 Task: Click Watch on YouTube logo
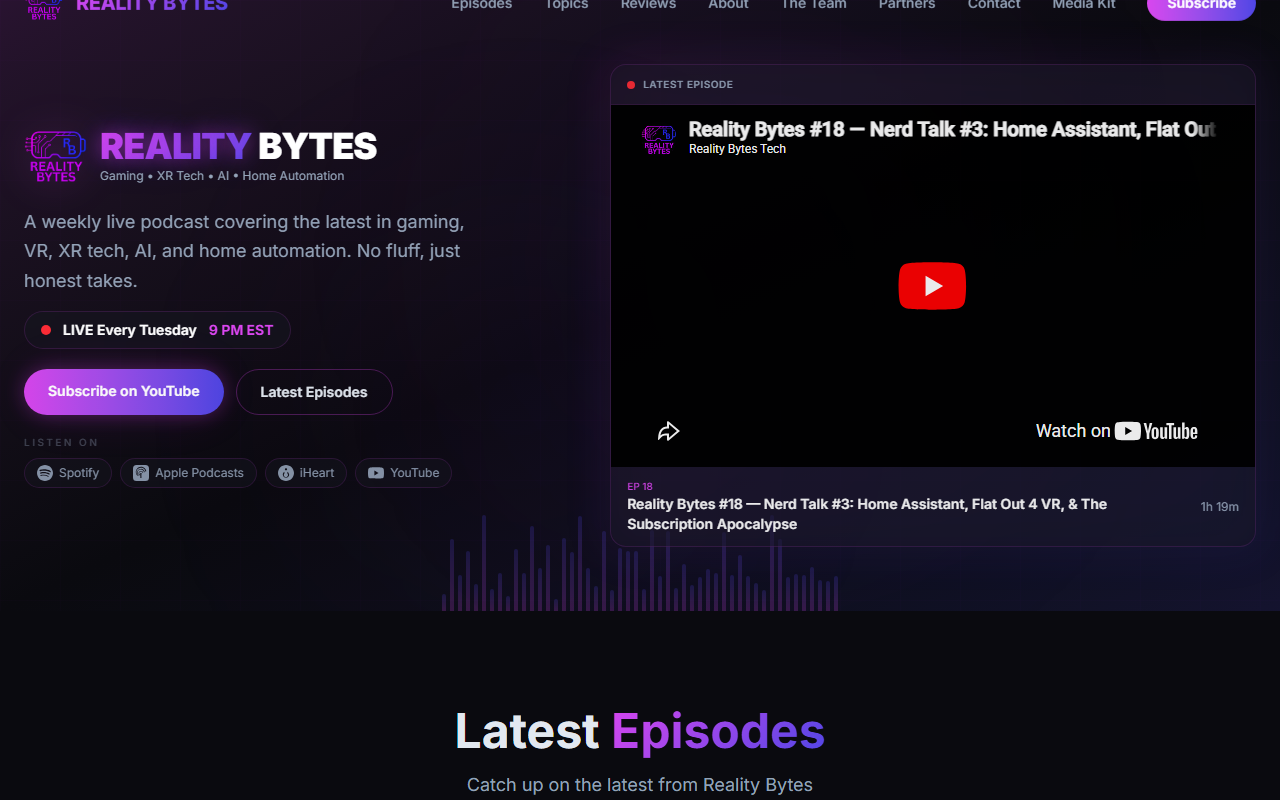pyautogui.click(x=1117, y=431)
